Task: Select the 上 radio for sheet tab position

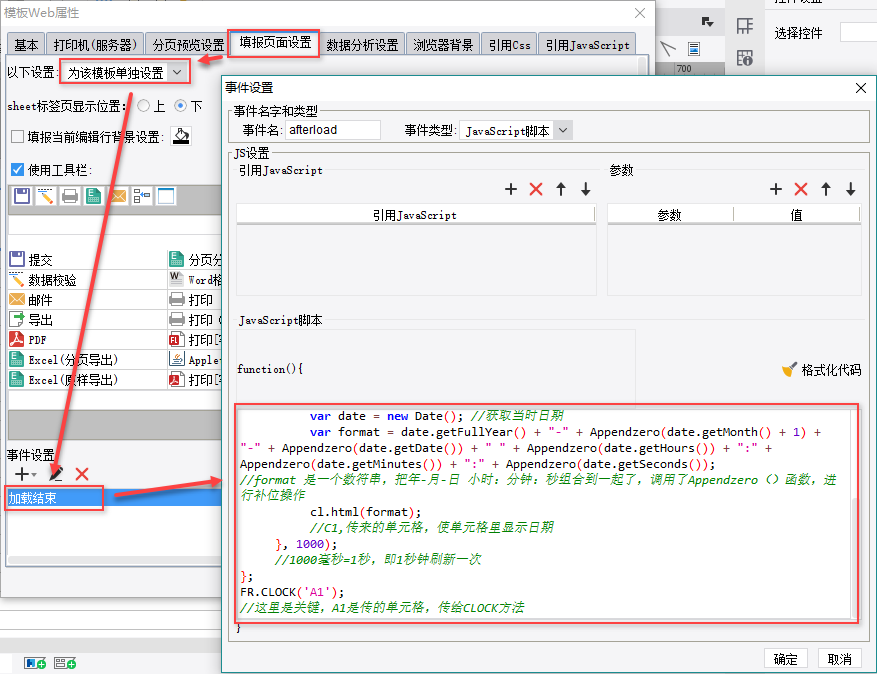Action: 144,106
